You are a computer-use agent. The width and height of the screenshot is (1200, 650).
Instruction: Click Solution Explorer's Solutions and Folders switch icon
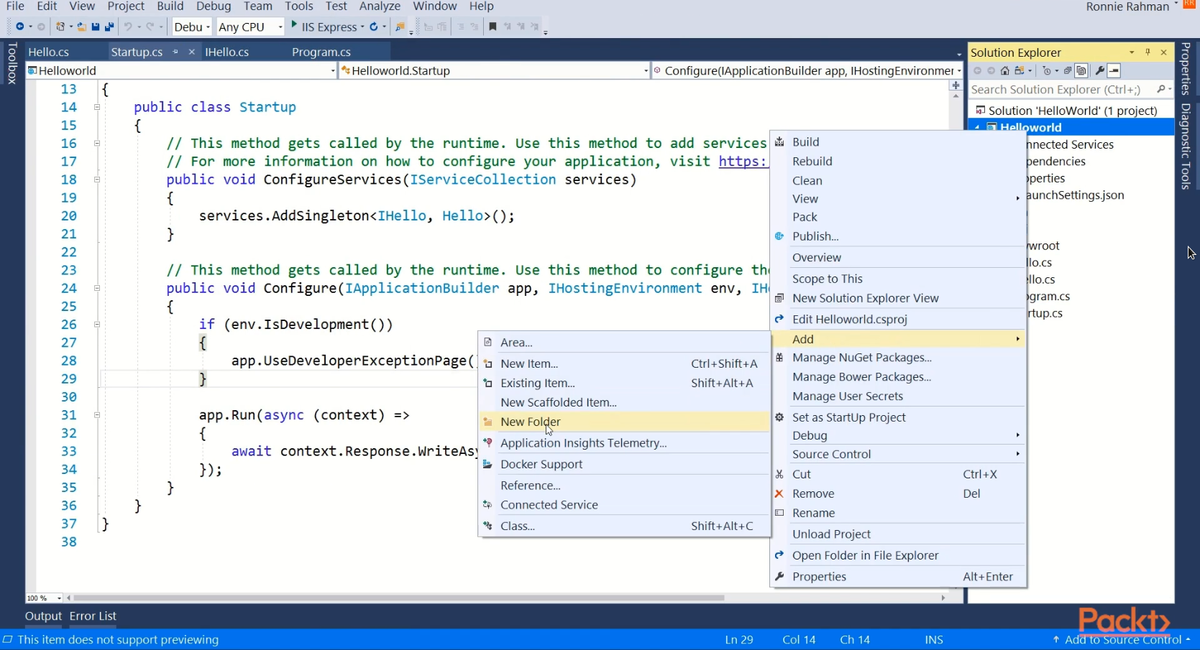[x=1019, y=70]
